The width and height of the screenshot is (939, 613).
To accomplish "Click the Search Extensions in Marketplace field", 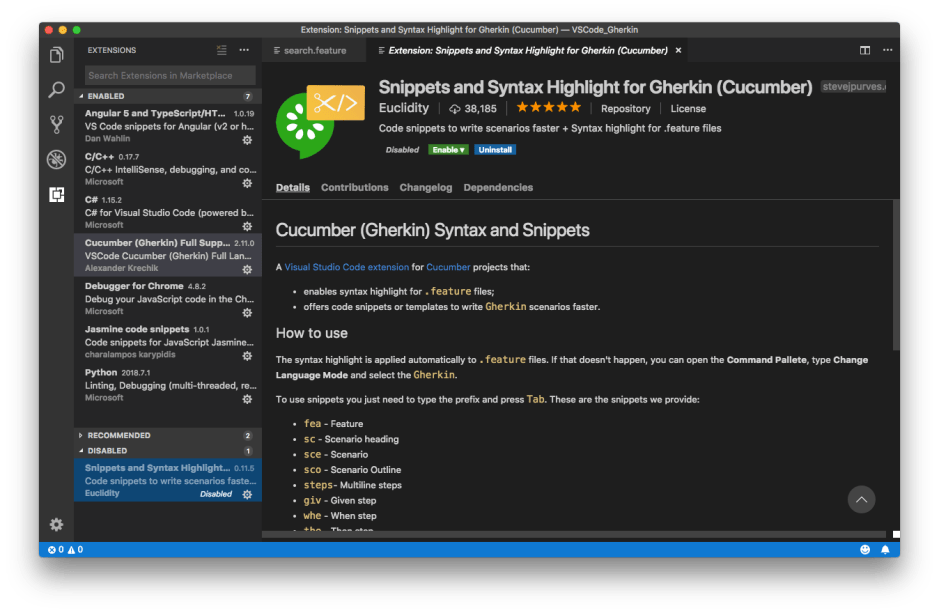I will pos(168,75).
